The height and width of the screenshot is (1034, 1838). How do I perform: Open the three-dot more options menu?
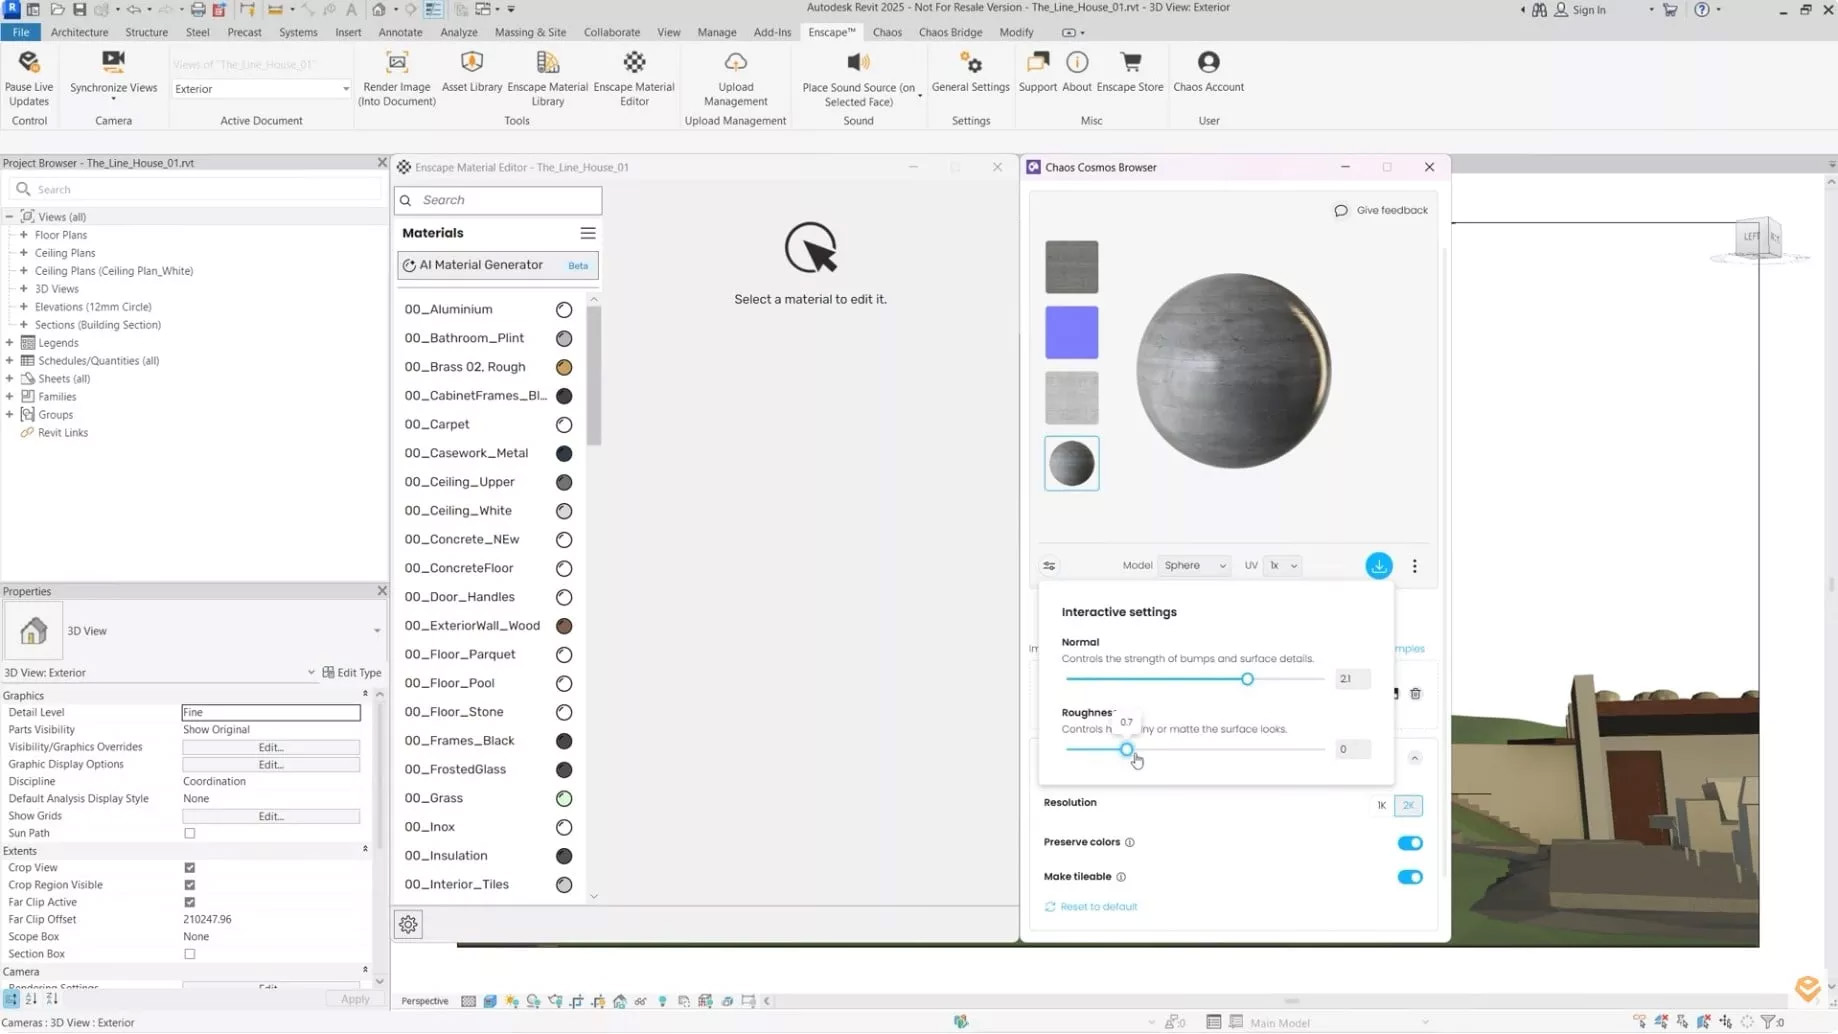click(1414, 566)
